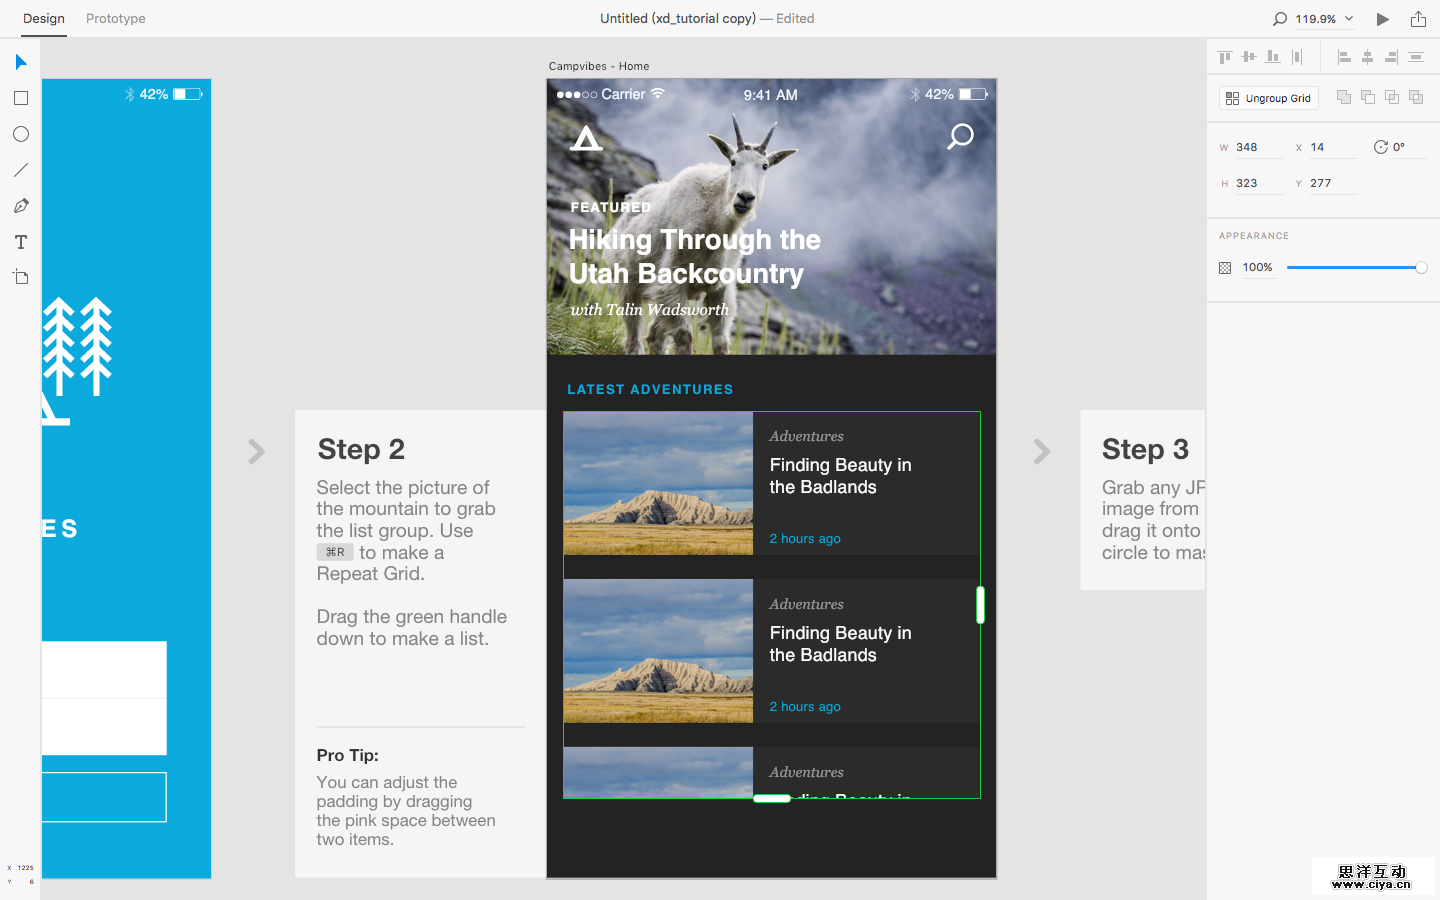
Task: Click the Ungroup Grid button
Action: coord(1269,98)
